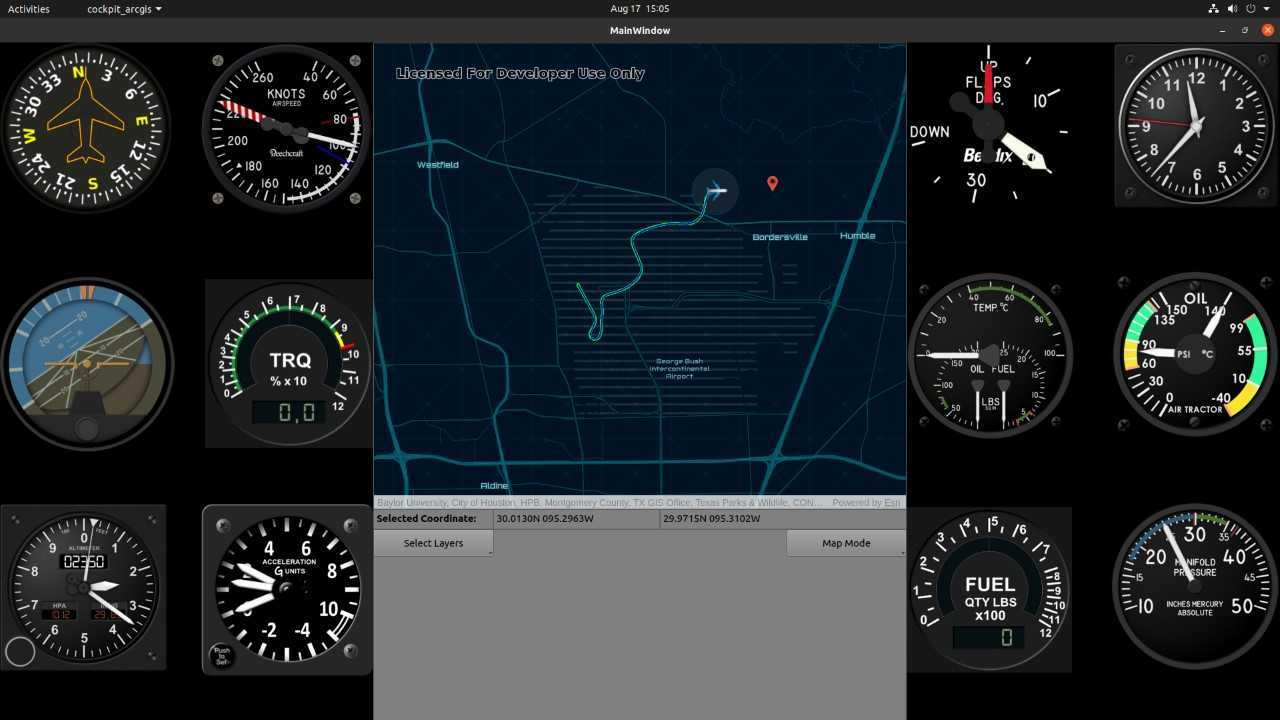Click the Humble map label
This screenshot has height=720, width=1280.
click(858, 236)
